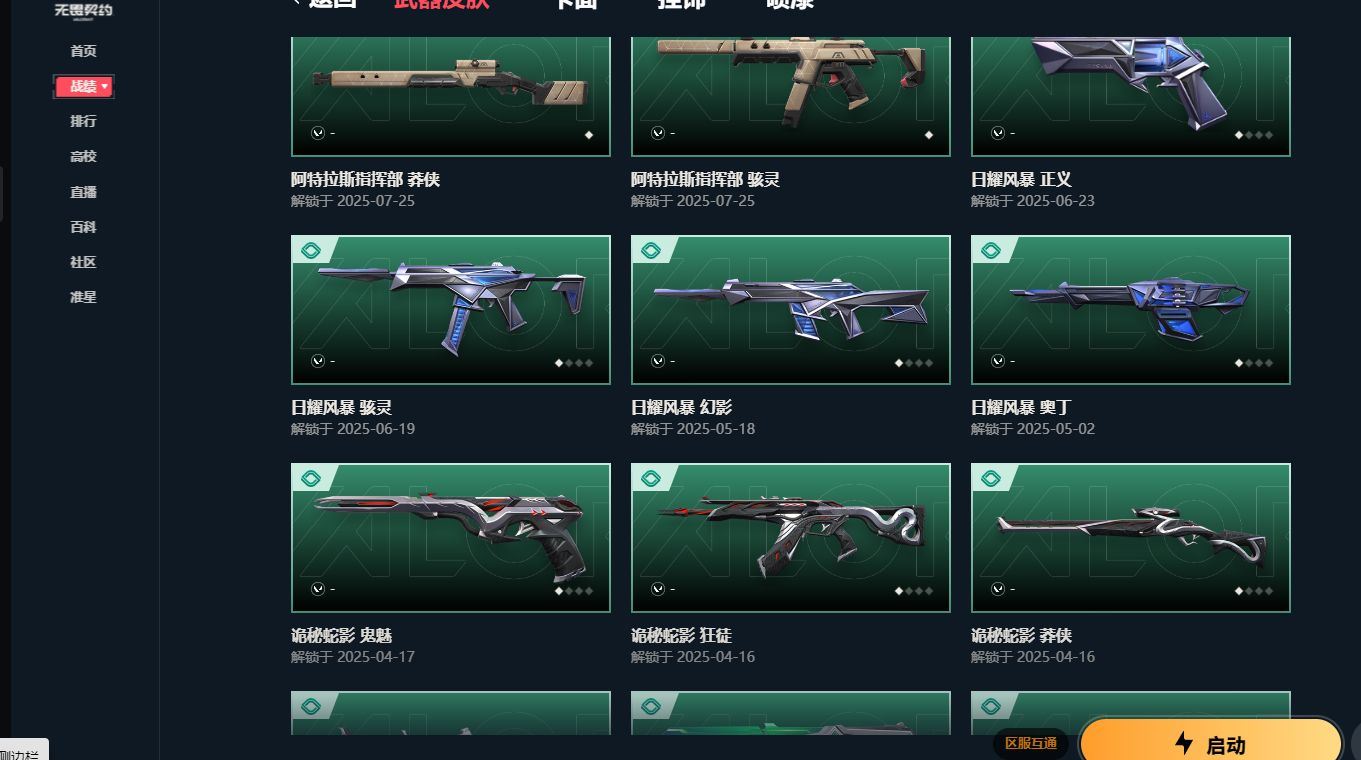
Task: Toggle the 区服互通 option
Action: (1031, 744)
